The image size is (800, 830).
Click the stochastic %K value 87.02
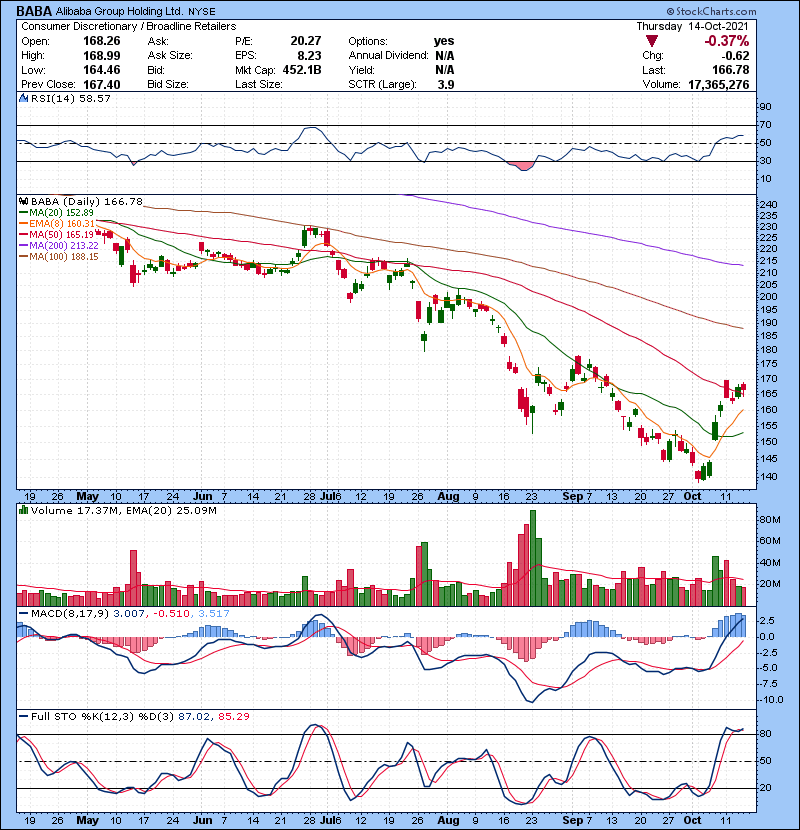[193, 716]
